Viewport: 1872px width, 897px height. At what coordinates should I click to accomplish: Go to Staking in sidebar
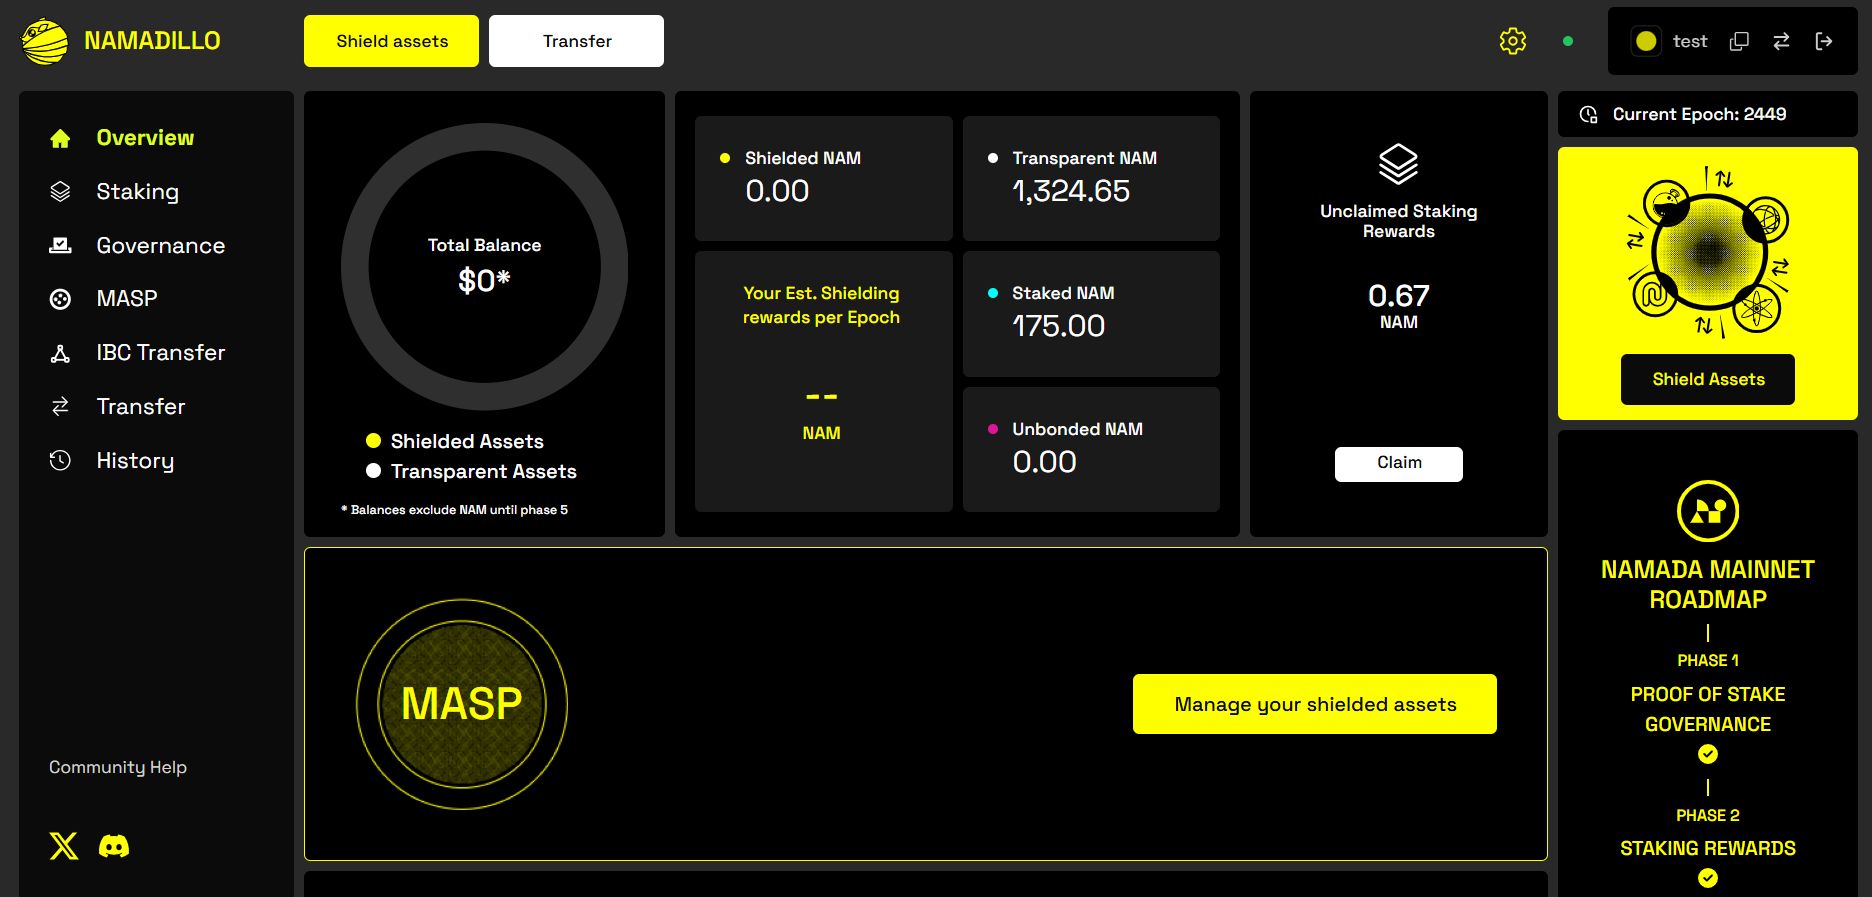pos(137,192)
